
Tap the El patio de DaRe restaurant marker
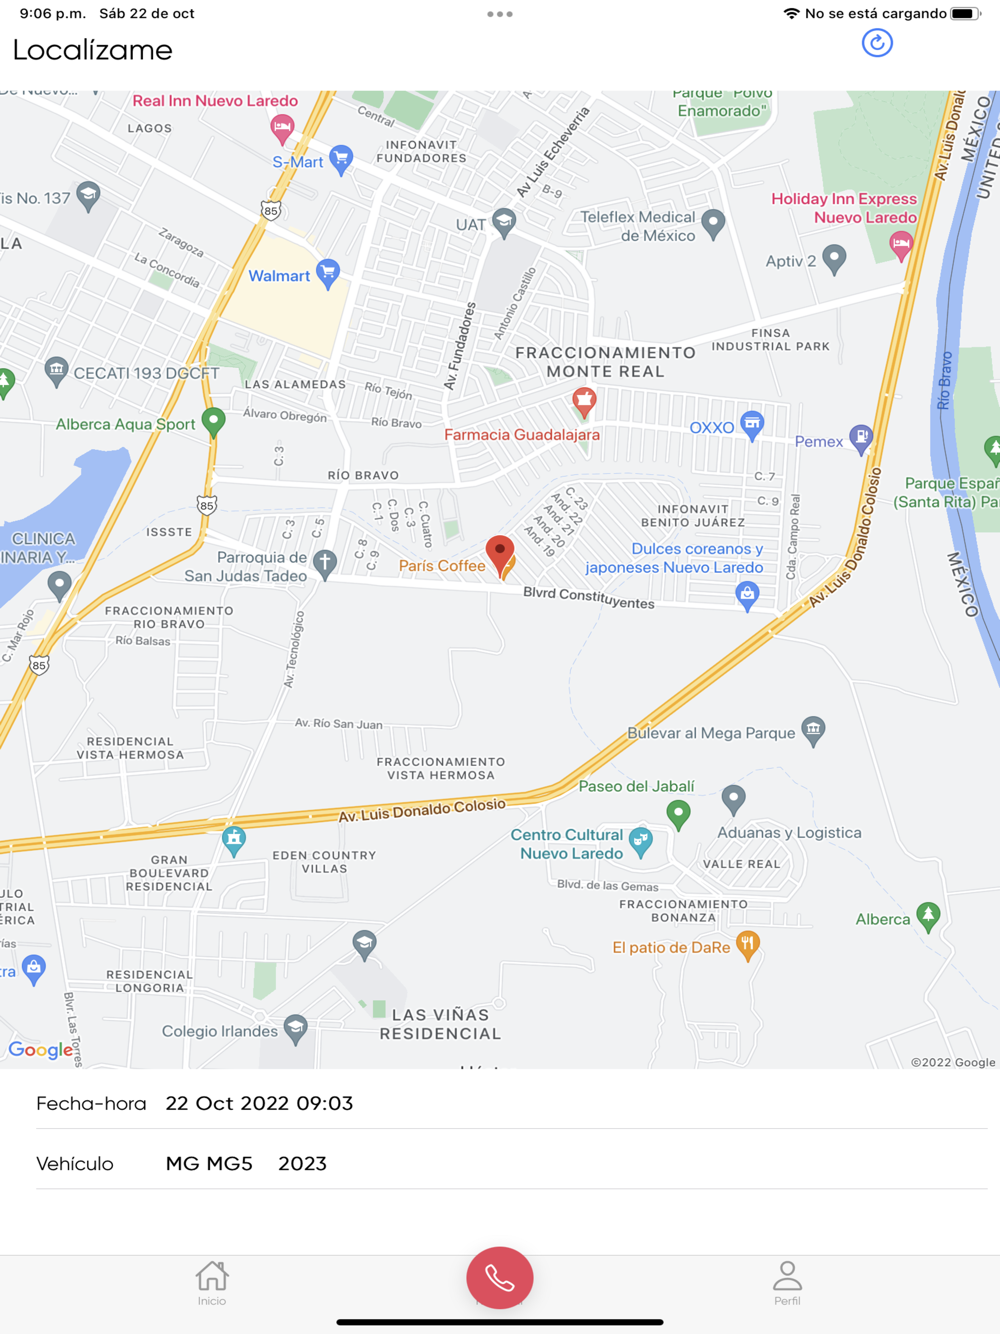747,945
